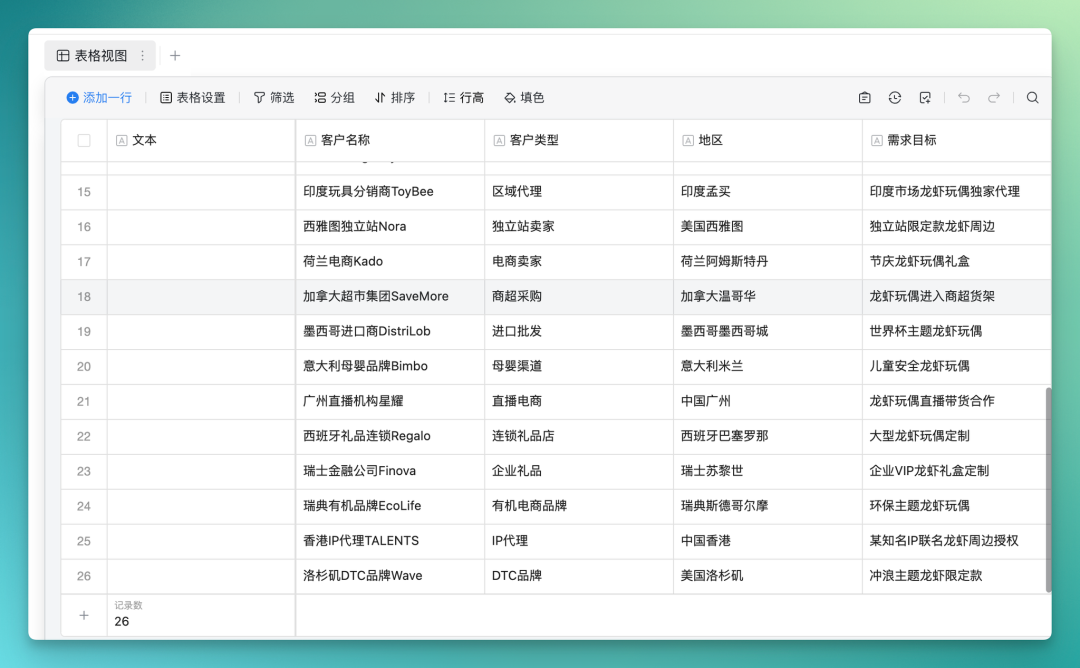Click the 记录数 26 summary cell

[x=201, y=615]
